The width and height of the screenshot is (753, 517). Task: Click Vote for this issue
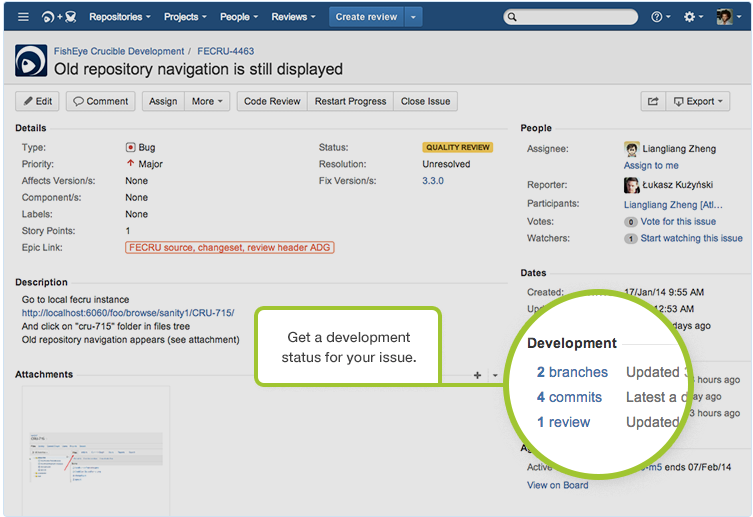click(x=678, y=222)
